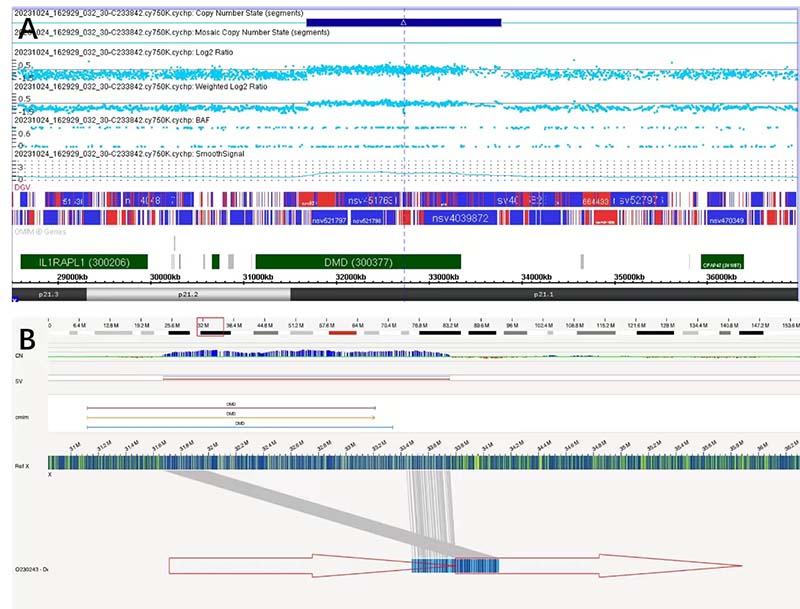Click cytoband p21.2

(188, 294)
